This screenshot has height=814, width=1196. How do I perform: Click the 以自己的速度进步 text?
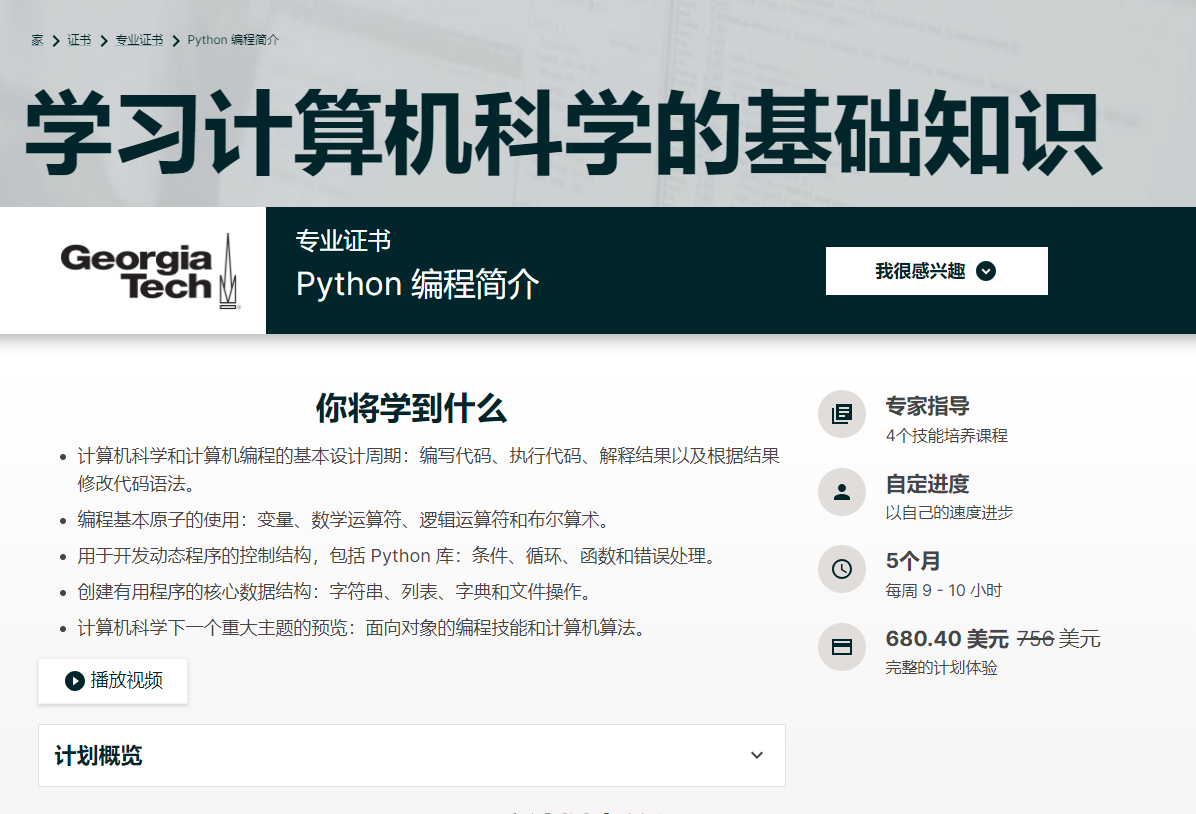pos(949,513)
